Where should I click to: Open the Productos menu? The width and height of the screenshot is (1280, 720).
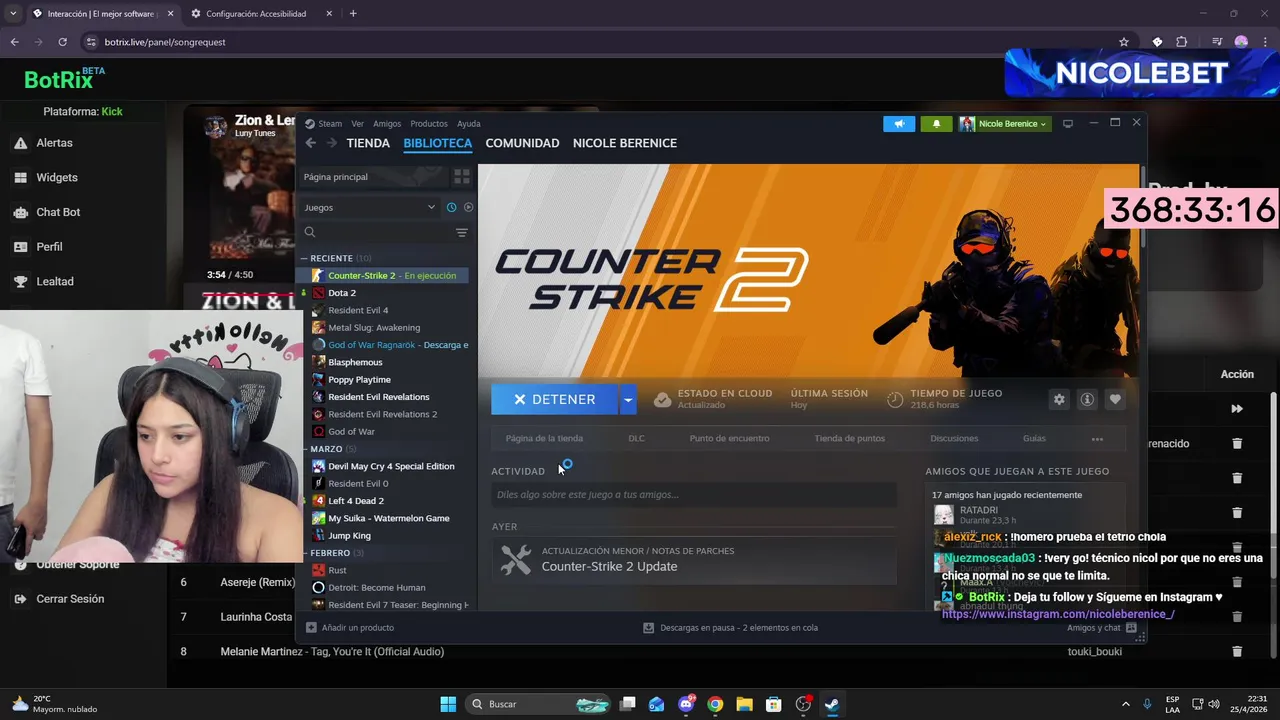point(429,124)
